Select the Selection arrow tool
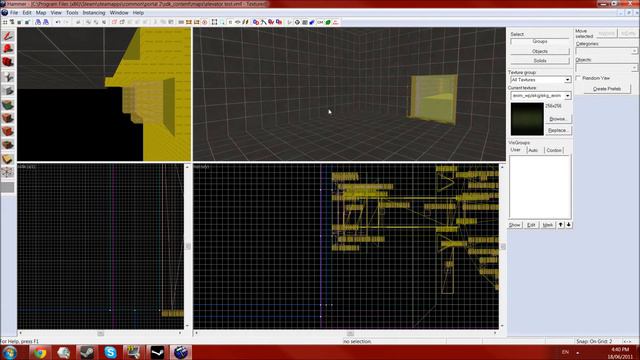Viewport: 640px width, 360px height. point(8,36)
